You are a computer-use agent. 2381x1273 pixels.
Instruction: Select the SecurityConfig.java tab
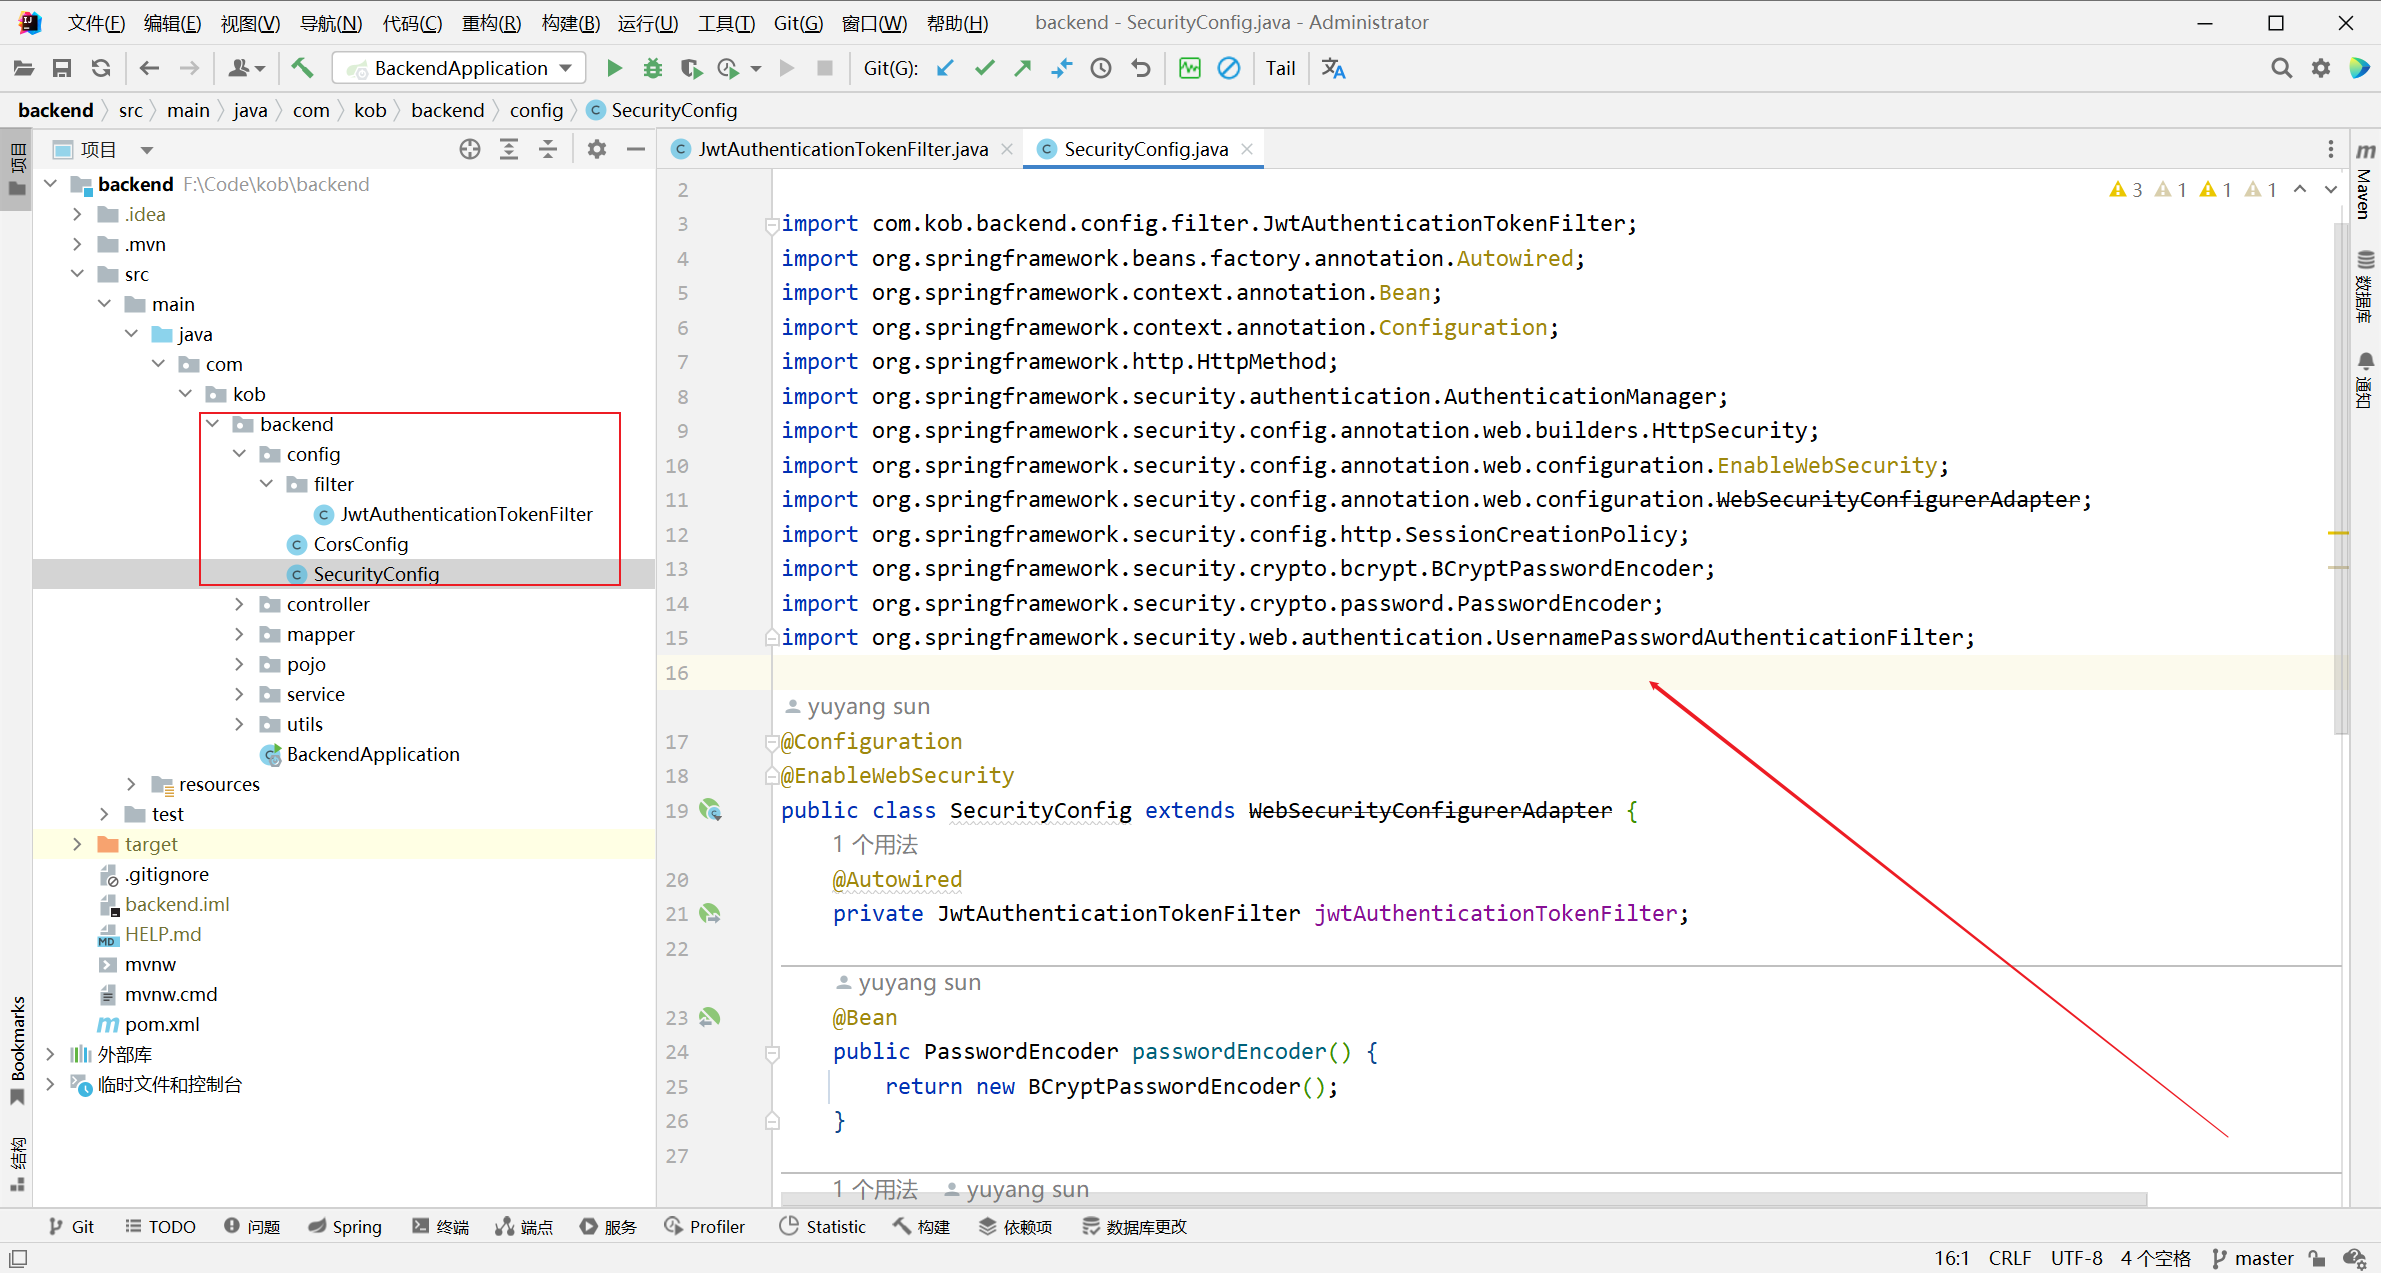[x=1146, y=148]
